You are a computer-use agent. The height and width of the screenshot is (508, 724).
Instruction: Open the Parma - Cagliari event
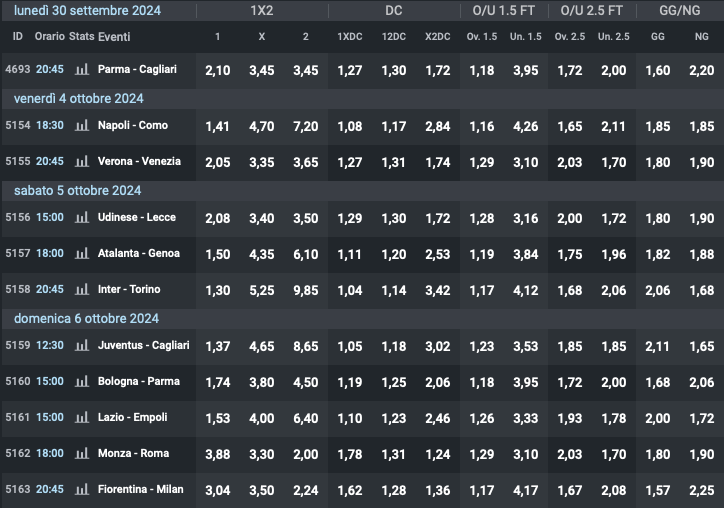point(137,69)
